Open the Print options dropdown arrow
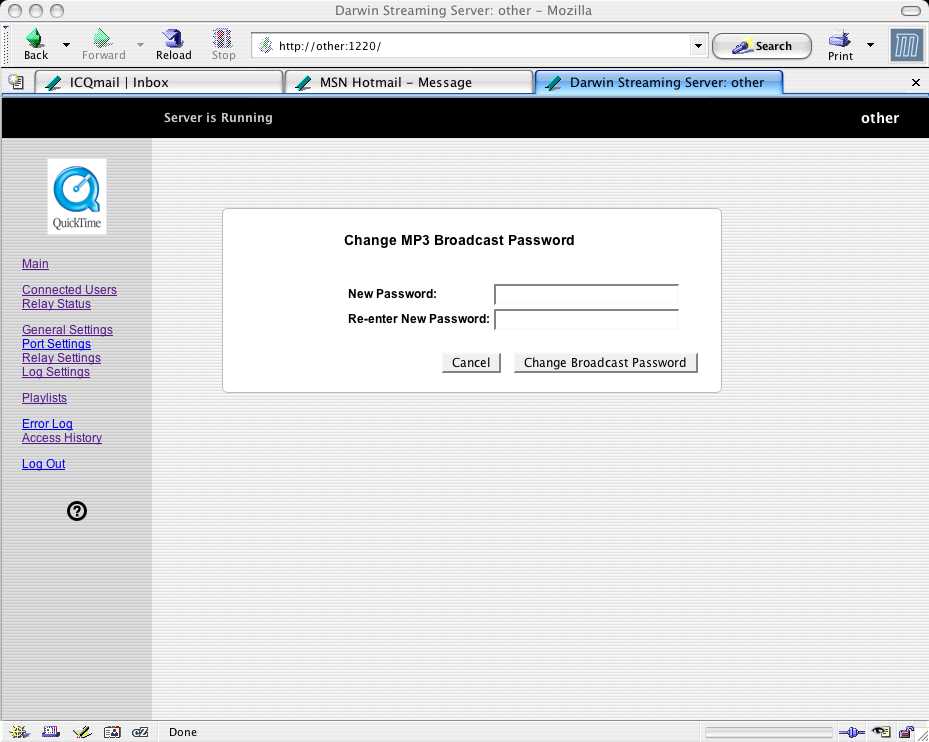929x742 pixels. (x=870, y=45)
